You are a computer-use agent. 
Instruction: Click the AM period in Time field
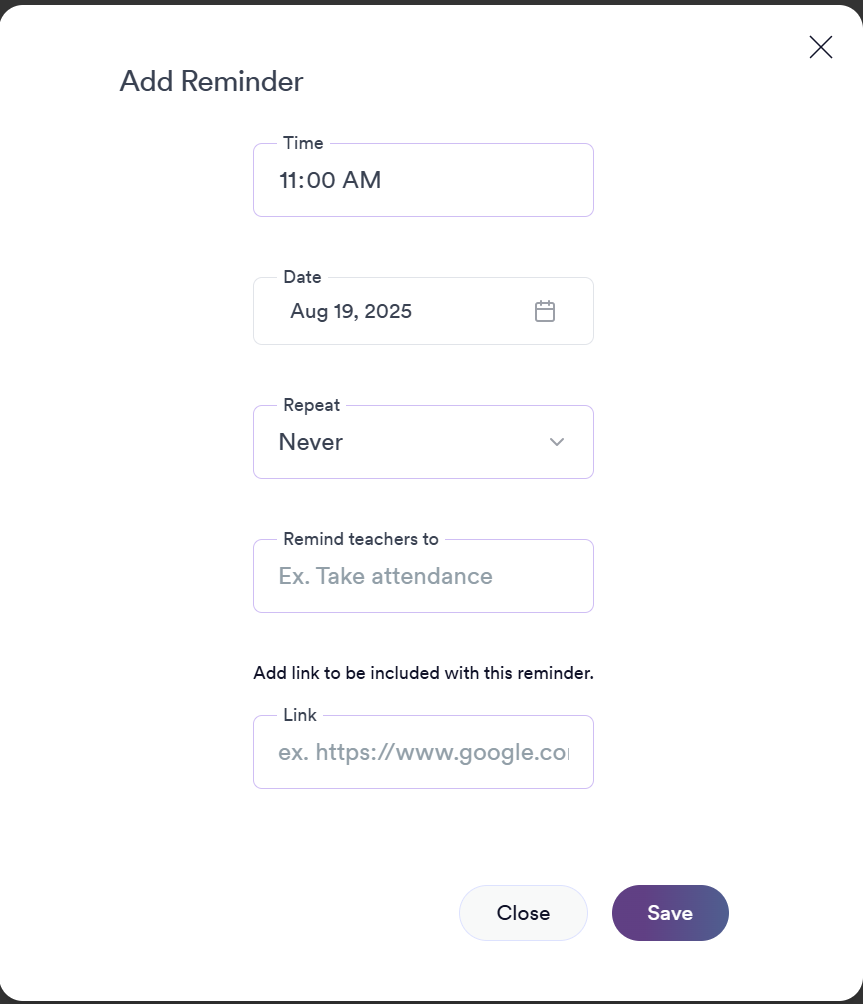(361, 181)
